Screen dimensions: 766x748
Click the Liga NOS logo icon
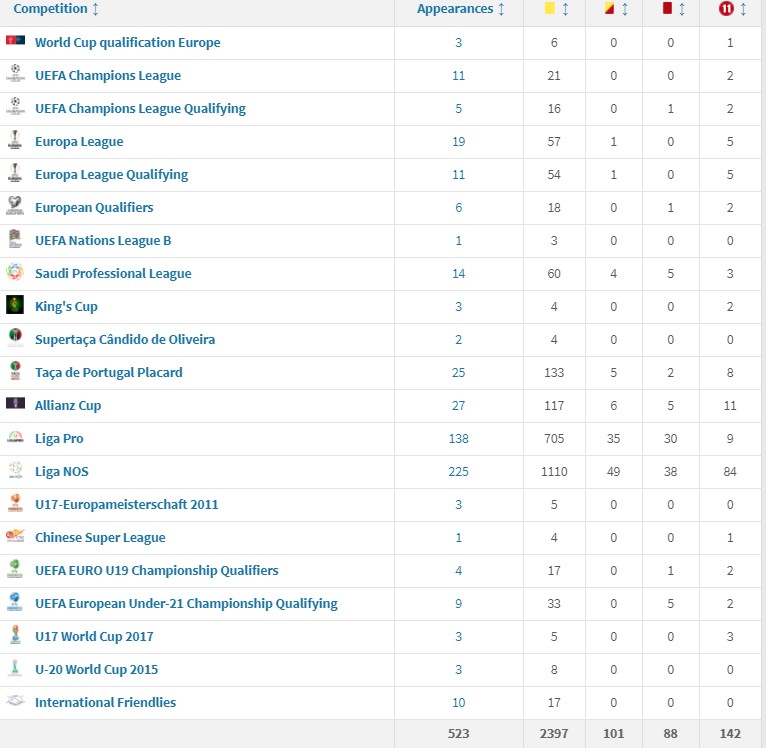pyautogui.click(x=15, y=470)
